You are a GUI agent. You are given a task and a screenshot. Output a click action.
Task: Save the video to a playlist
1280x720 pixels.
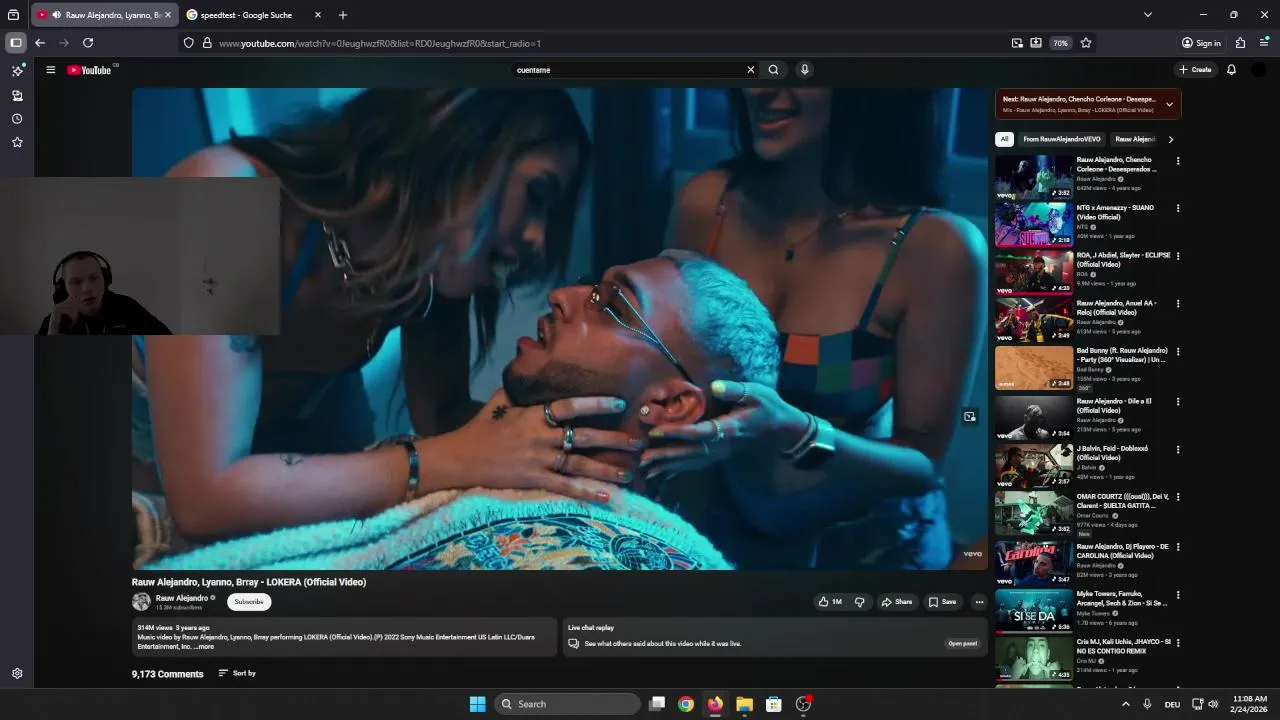(942, 602)
